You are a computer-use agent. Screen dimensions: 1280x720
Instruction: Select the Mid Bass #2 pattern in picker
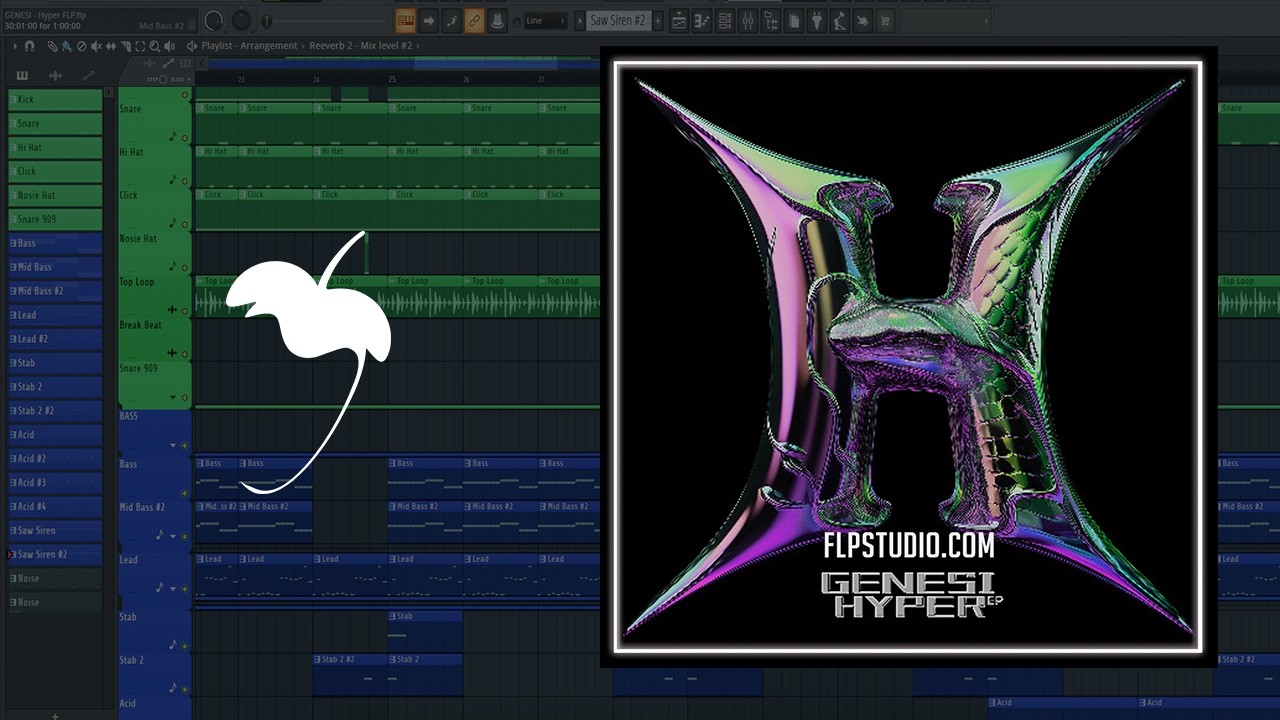[x=55, y=291]
